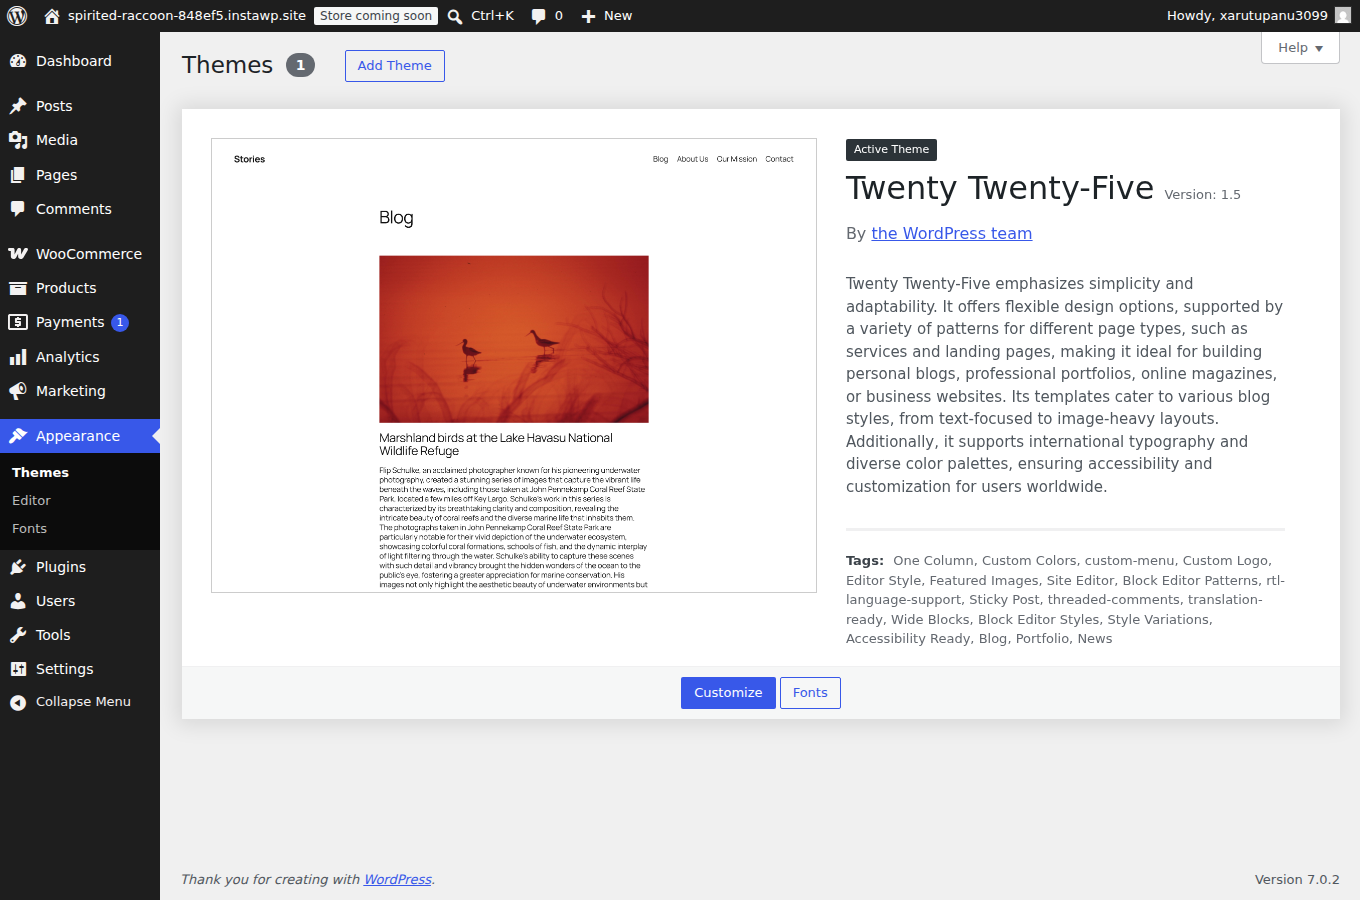Click the Appearance paintbrush icon
This screenshot has height=900, width=1360.
[18, 436]
